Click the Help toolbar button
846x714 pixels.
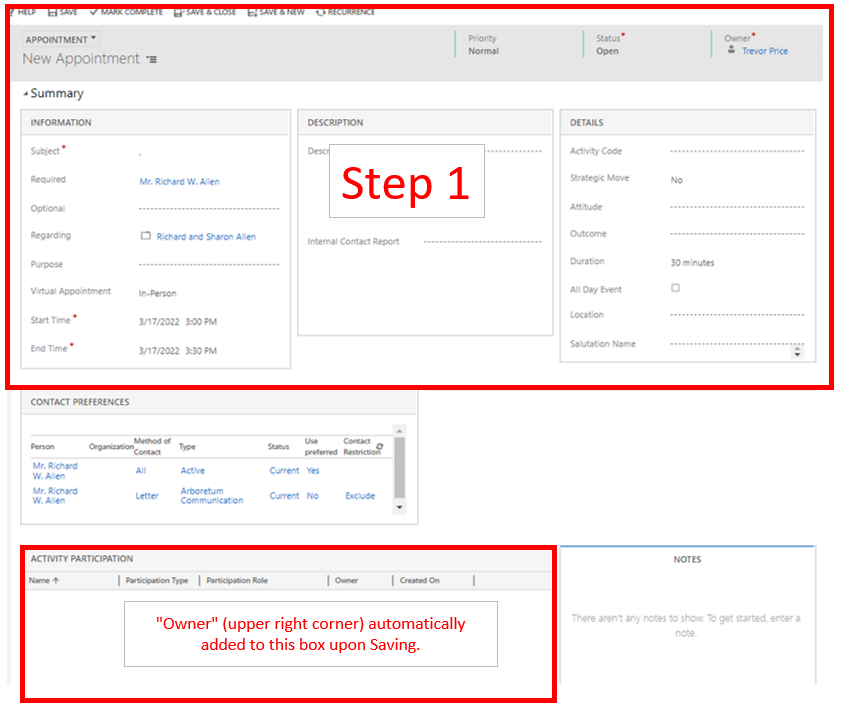point(23,12)
